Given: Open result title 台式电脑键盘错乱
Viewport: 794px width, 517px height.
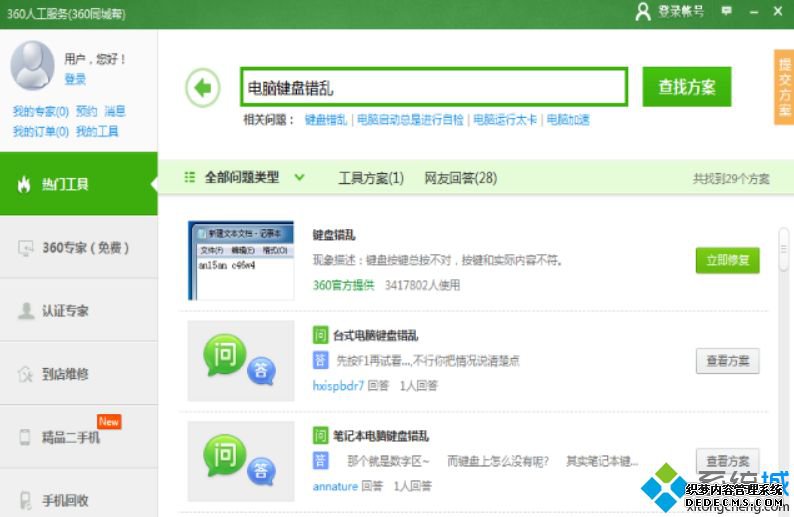Looking at the screenshot, I should [x=375, y=335].
